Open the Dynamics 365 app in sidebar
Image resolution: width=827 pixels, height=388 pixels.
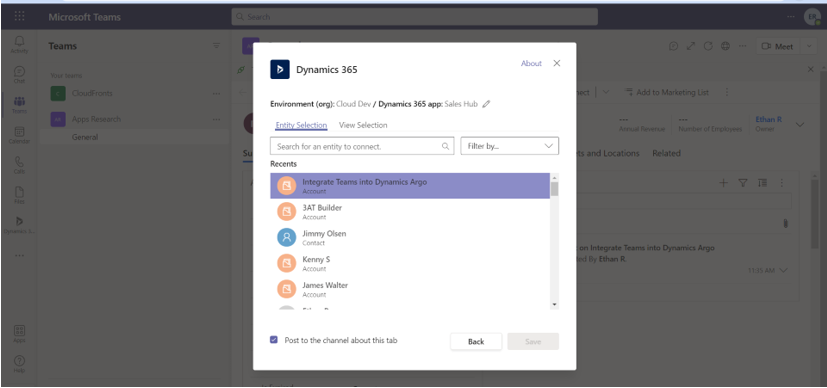pos(20,225)
